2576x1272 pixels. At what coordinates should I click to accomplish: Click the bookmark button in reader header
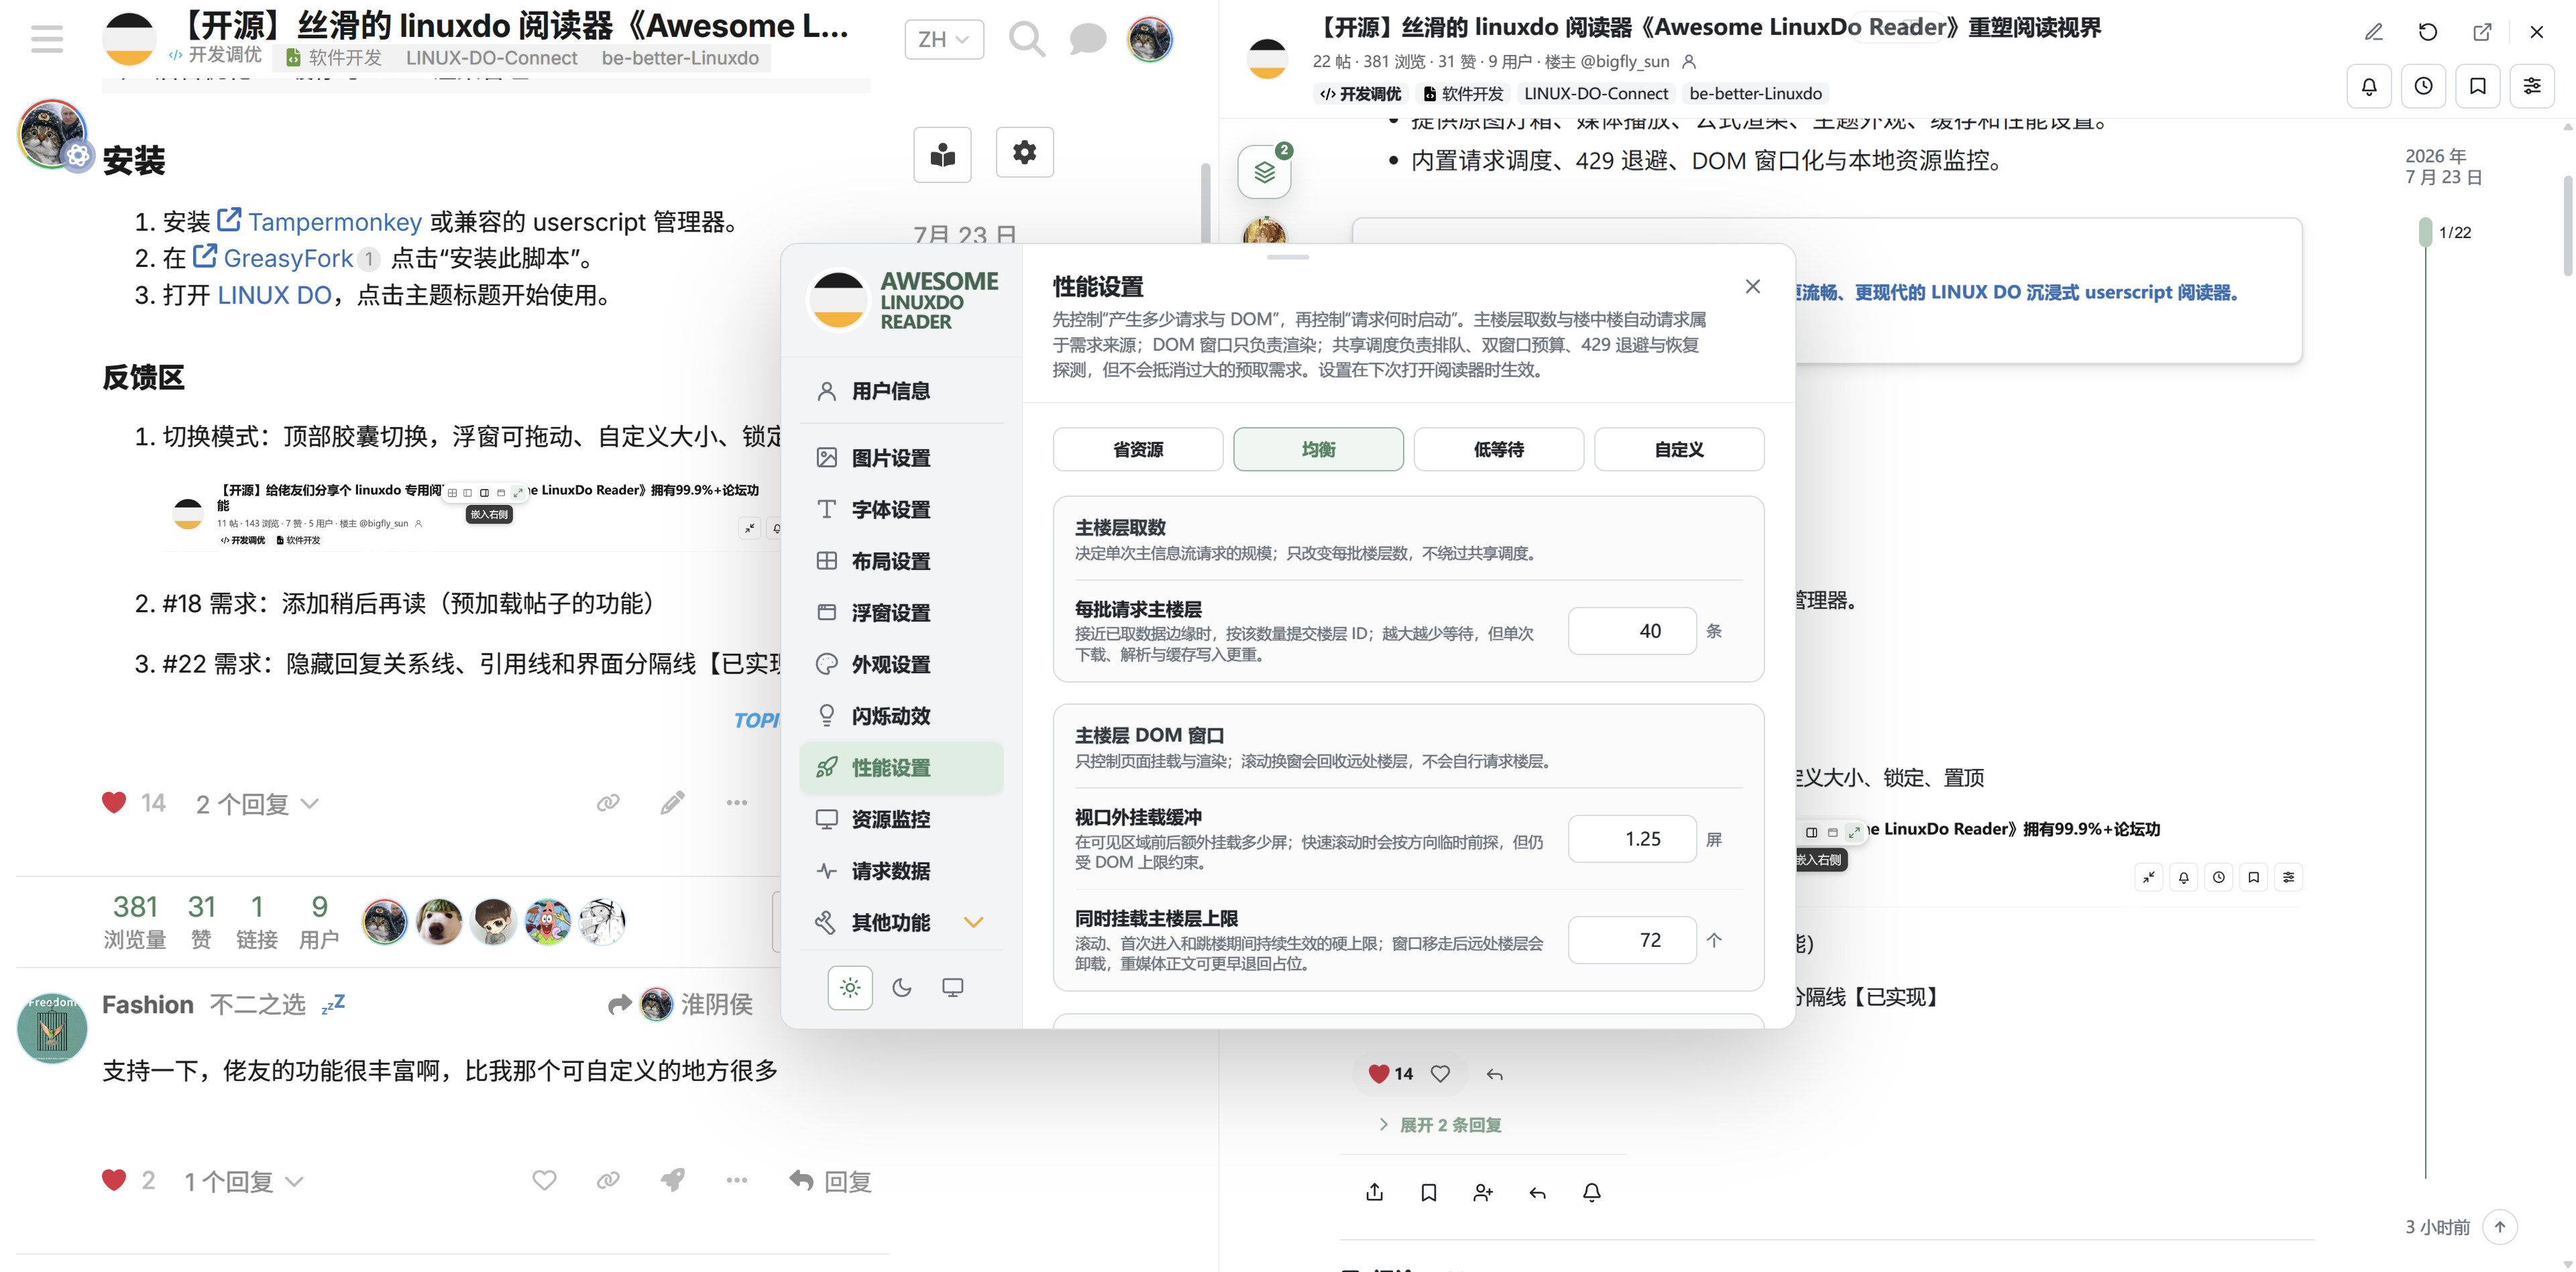tap(2478, 86)
